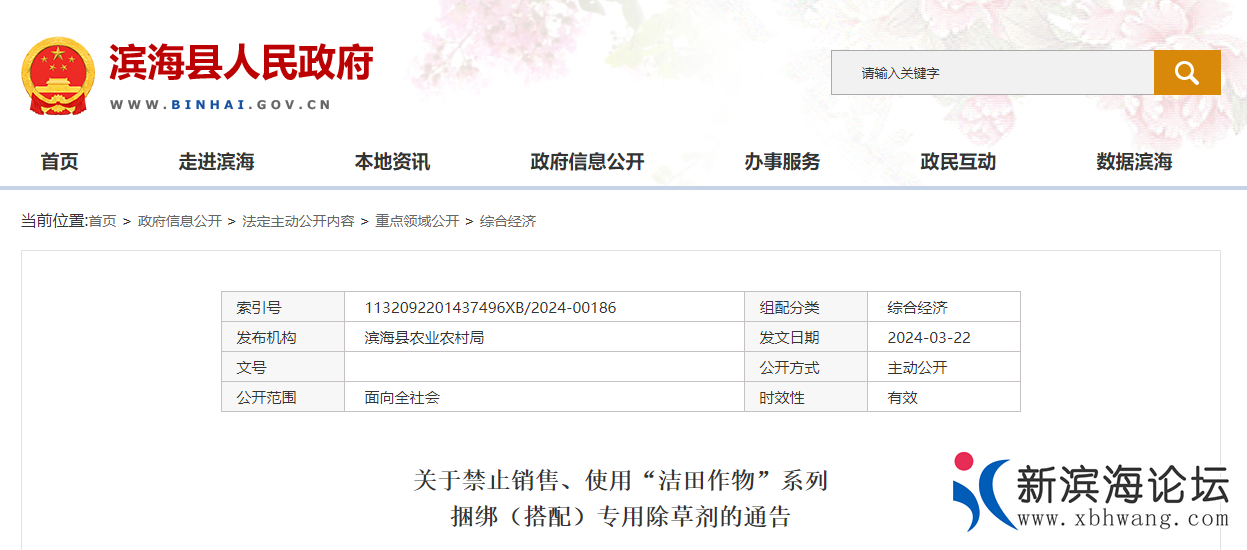Click the 文号 label cell

click(283, 367)
